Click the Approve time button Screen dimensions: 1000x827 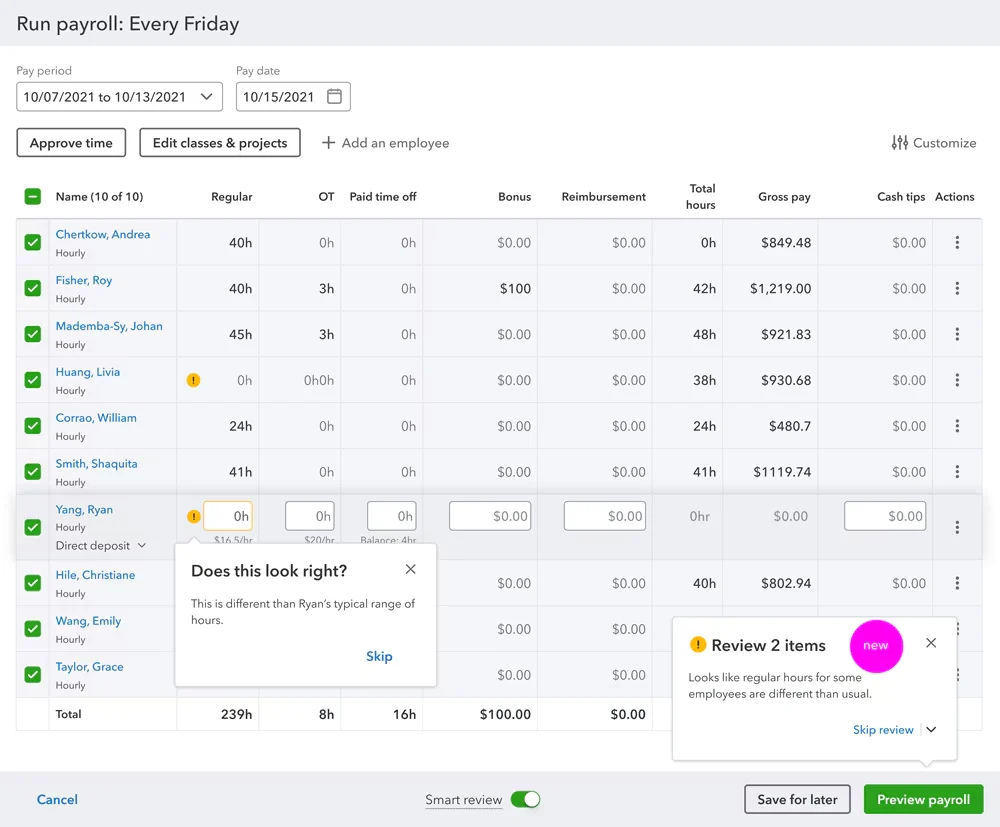pyautogui.click(x=71, y=143)
